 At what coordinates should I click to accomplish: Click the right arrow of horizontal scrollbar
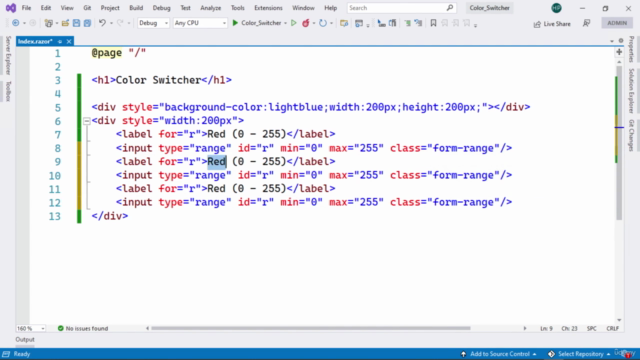(525, 328)
